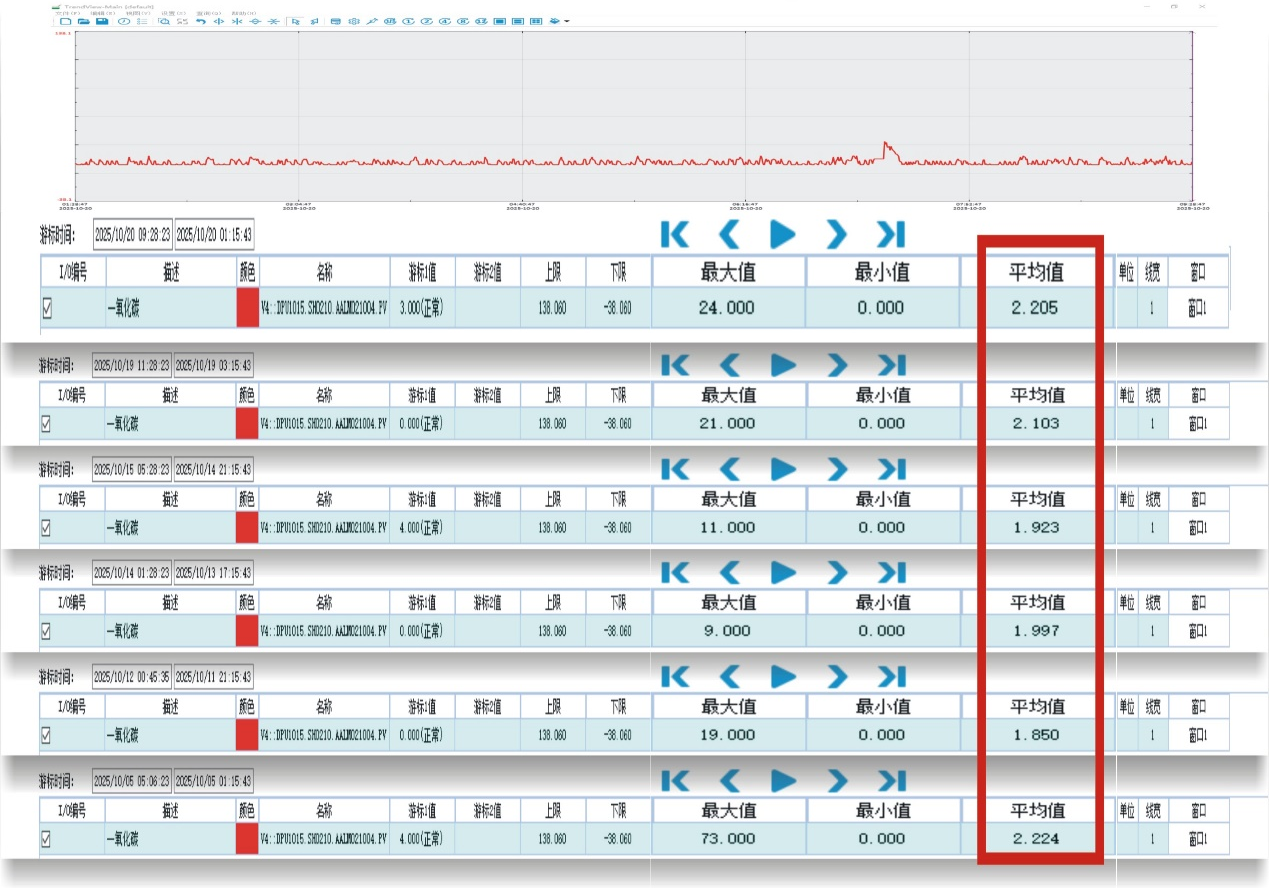Click the magnifier zoom toolbar icon

pyautogui.click(x=164, y=21)
